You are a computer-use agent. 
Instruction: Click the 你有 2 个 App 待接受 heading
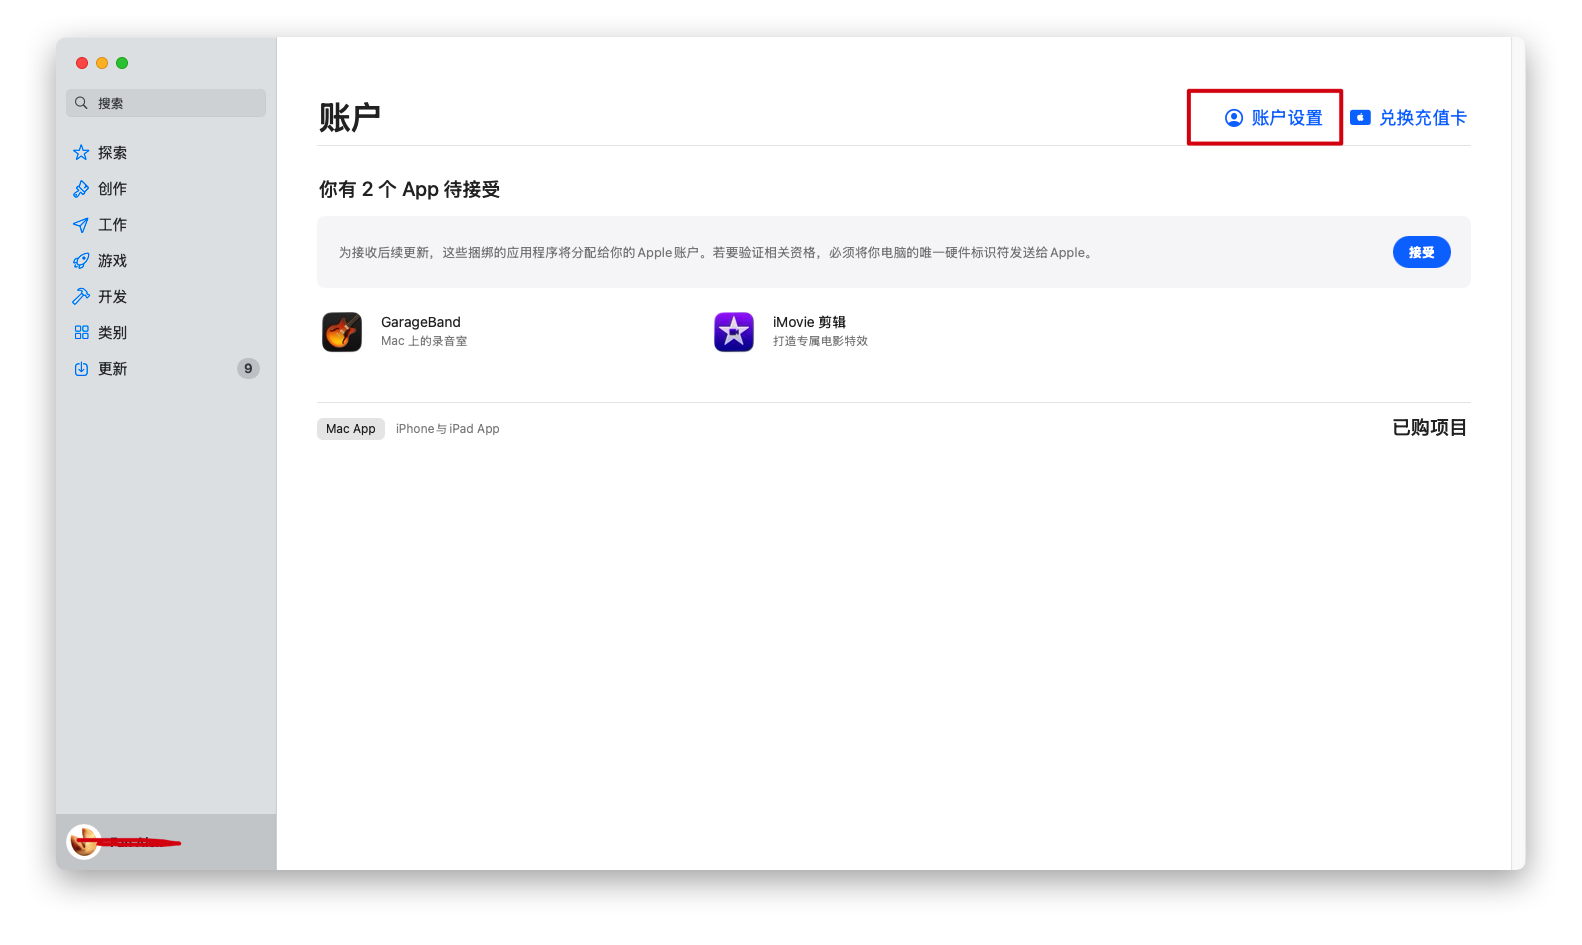[x=409, y=189]
